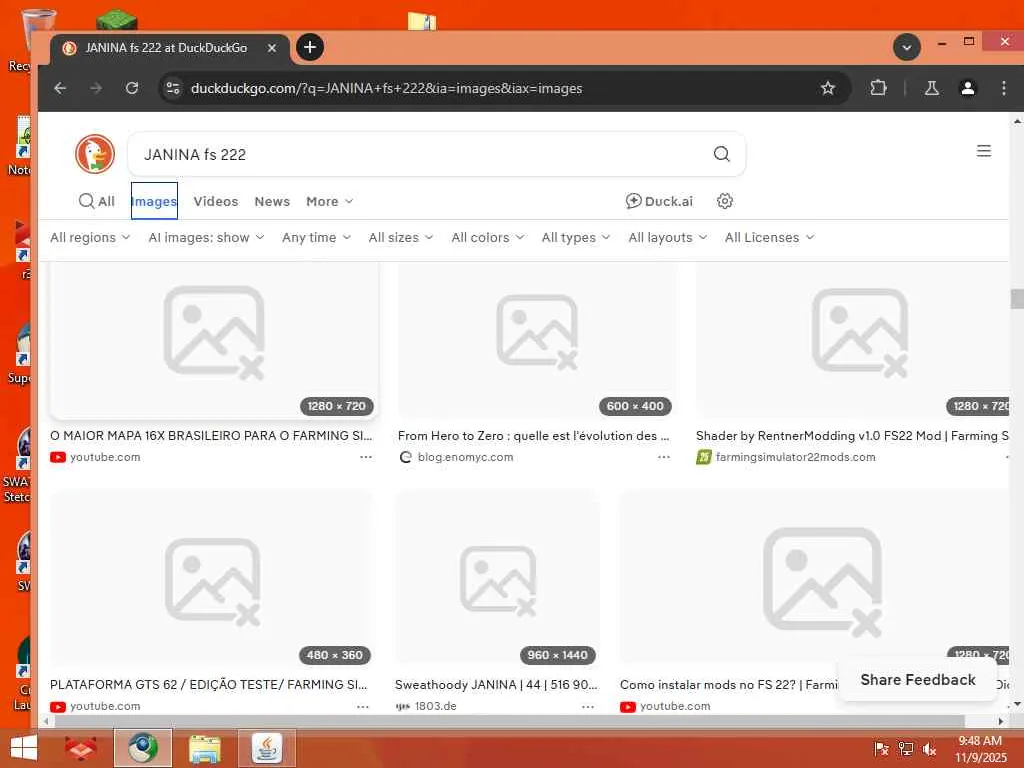This screenshot has width=1024, height=768.
Task: Click the search magnifier icon in the search box
Action: coord(721,154)
